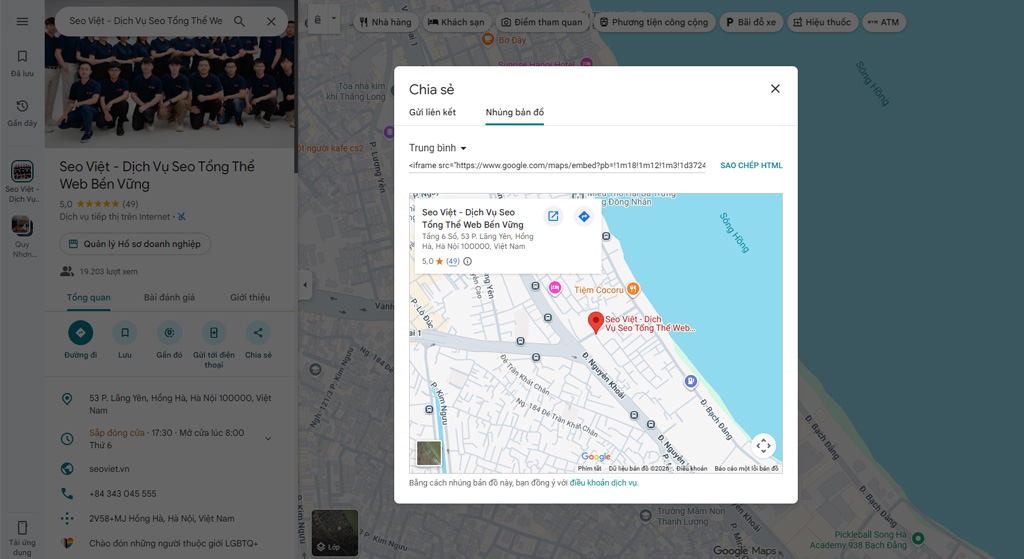Click the Quy Nhơn sidebar recent thumbnail

click(22, 226)
